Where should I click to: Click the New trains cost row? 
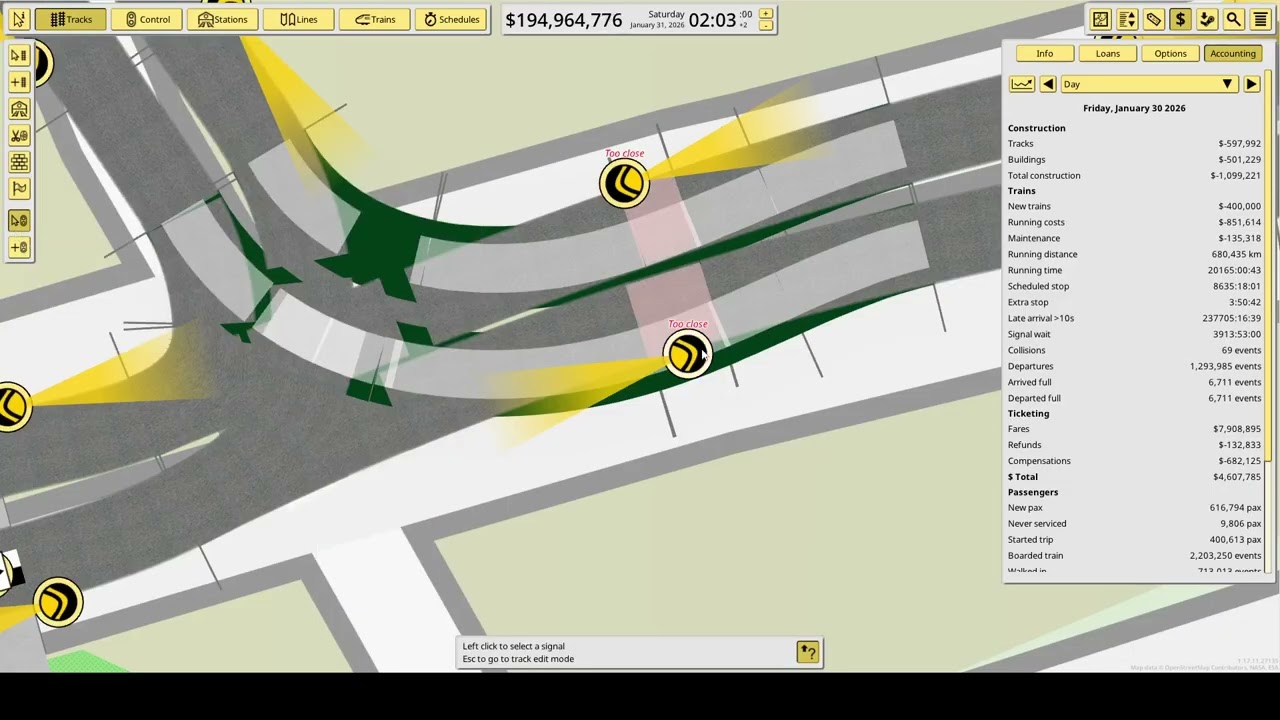click(1134, 206)
